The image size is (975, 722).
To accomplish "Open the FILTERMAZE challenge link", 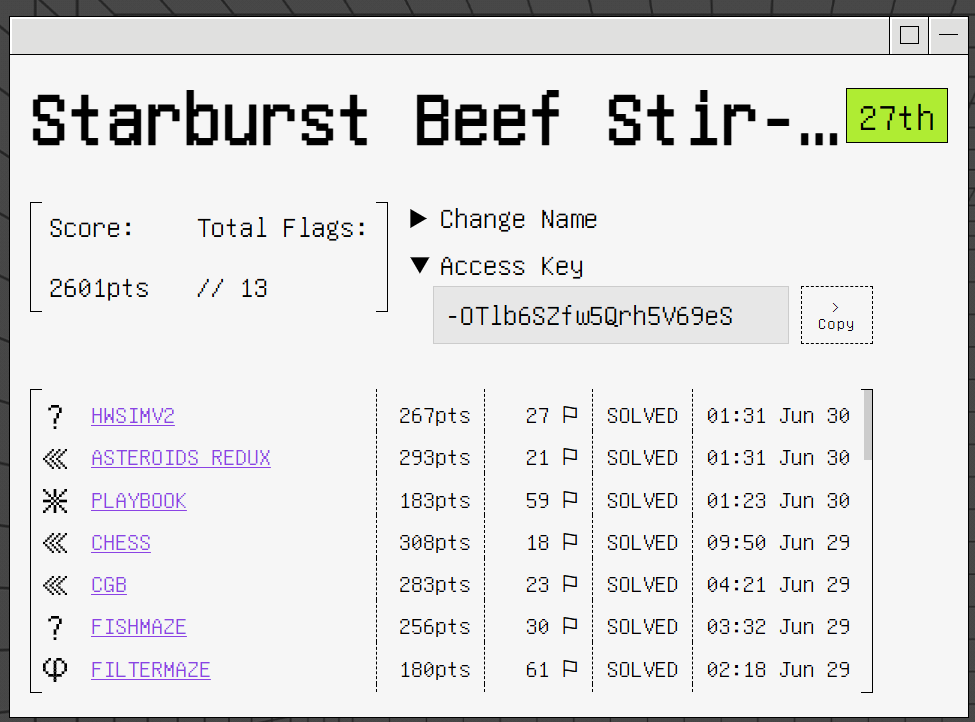I will tap(150, 670).
